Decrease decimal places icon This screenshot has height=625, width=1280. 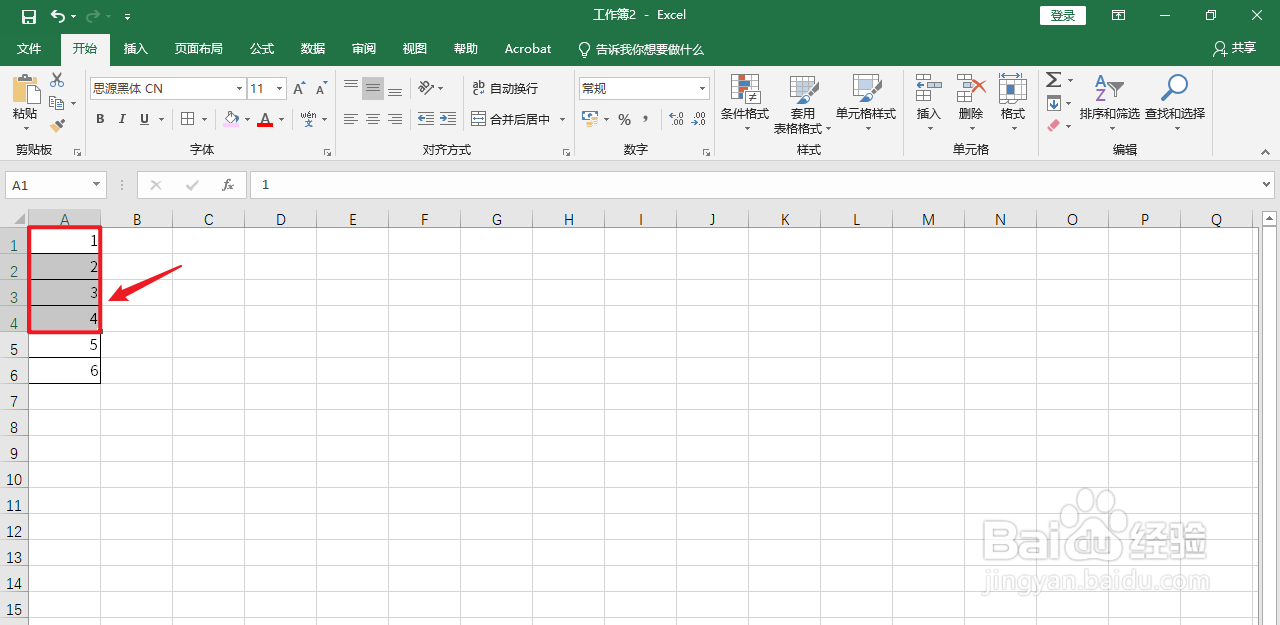pyautogui.click(x=699, y=119)
